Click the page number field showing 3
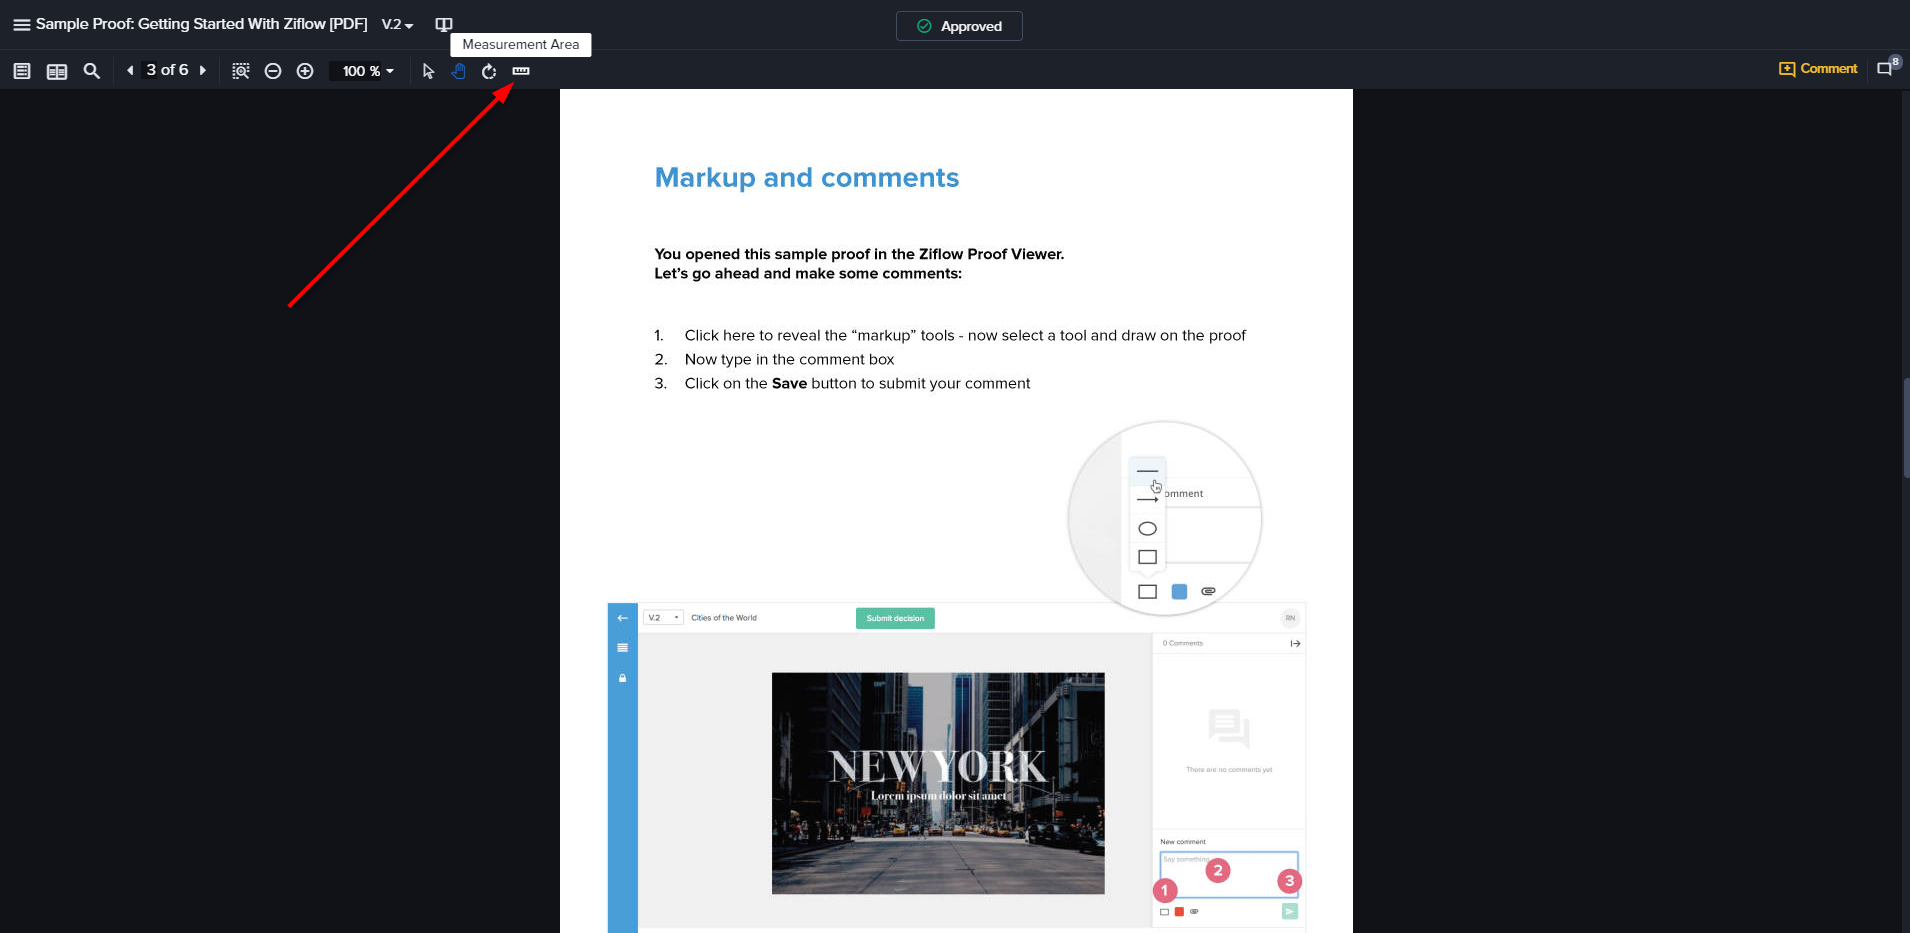Screen dimensions: 1910x933 pyautogui.click(x=151, y=70)
